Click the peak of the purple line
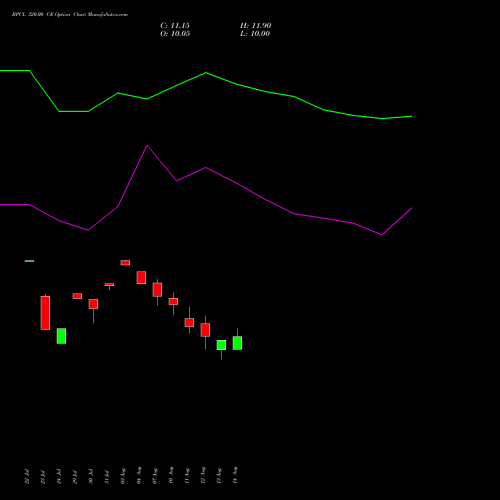This screenshot has width=500, height=500. click(147, 146)
